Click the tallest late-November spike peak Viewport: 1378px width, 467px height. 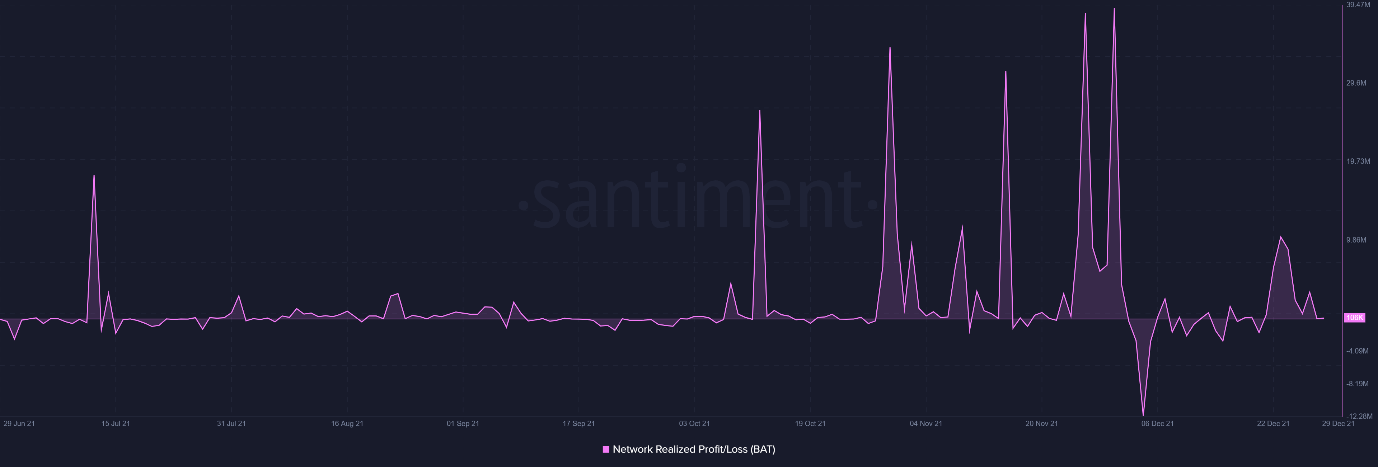coord(1114,9)
